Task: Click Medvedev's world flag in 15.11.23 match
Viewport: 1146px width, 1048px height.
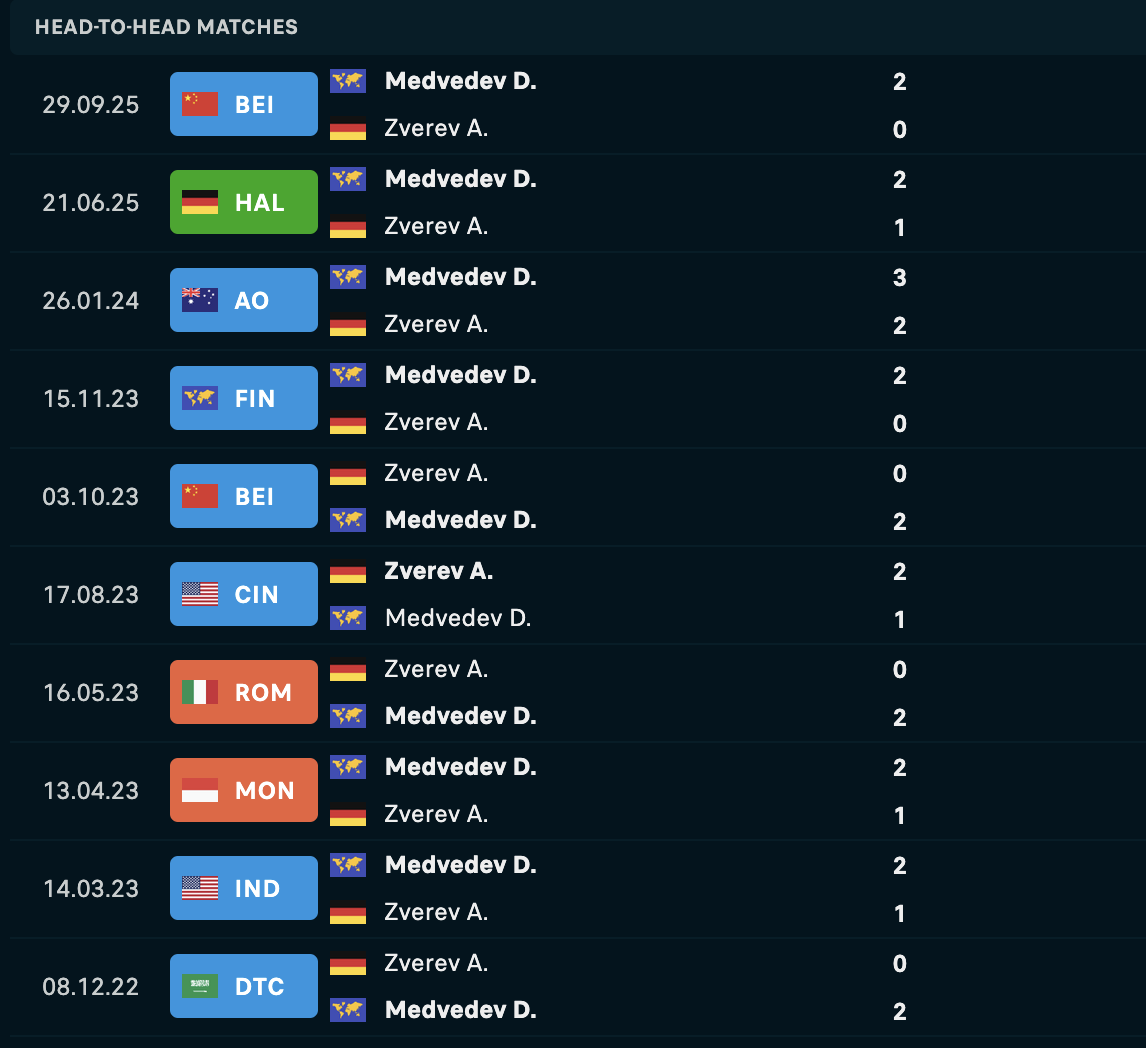Action: click(x=348, y=374)
